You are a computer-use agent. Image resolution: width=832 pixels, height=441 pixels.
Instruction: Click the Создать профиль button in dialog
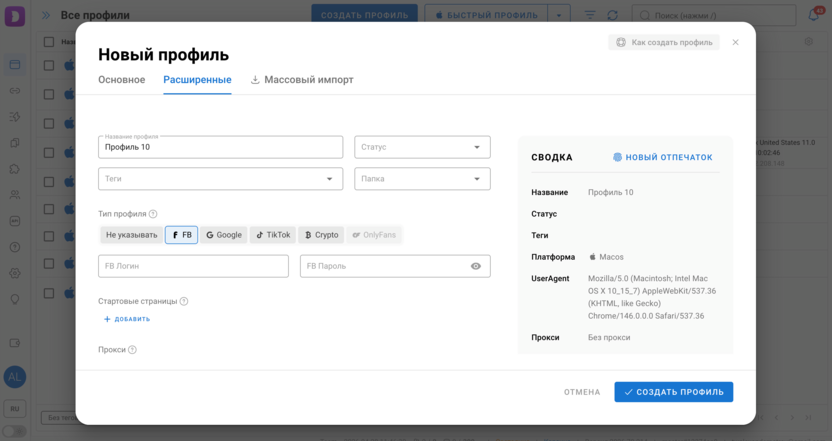(673, 392)
